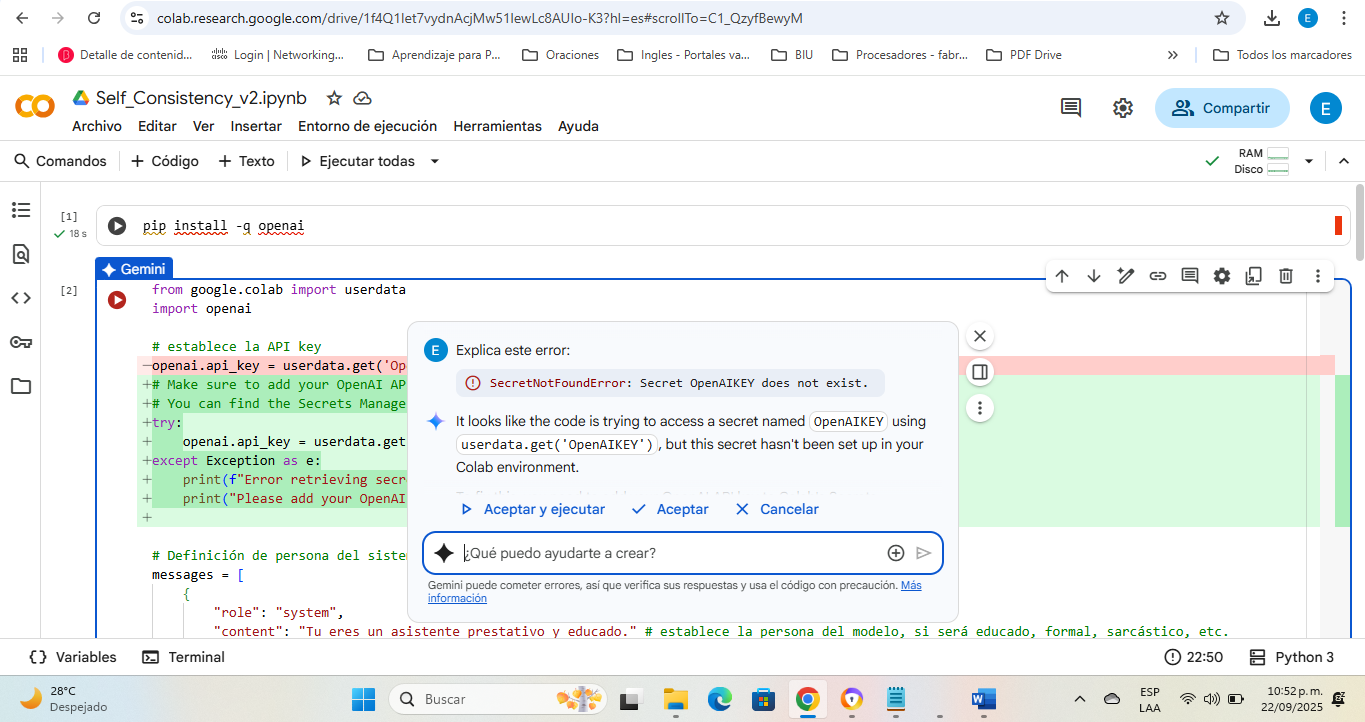Click Cancelar to reject the suggestion
Viewport: 1365px width, 722px height.
(x=777, y=509)
